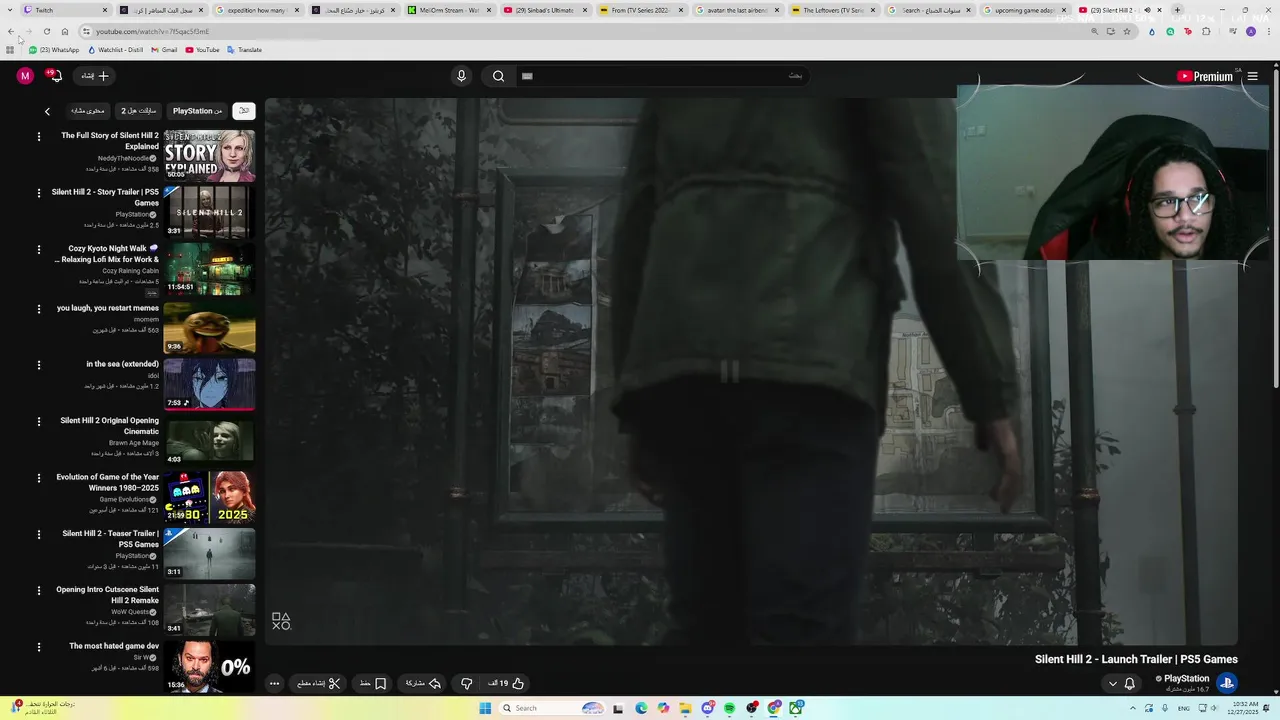
Task: Open the NeddyTheNoodle channel name
Action: coord(123,158)
